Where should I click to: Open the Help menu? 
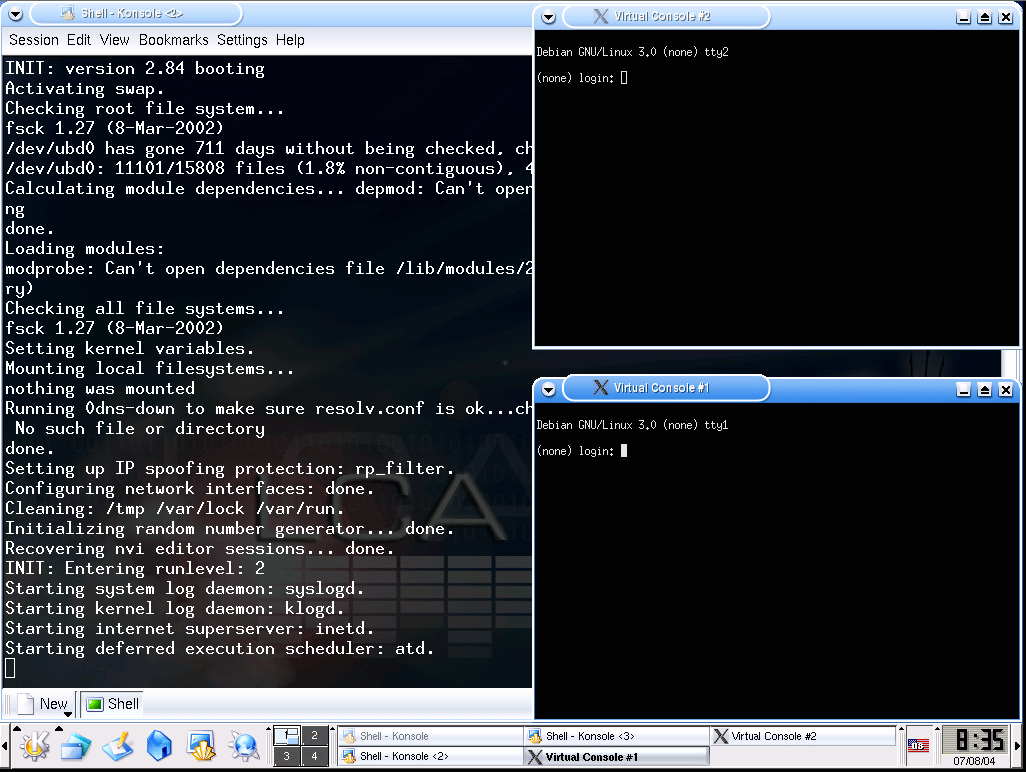[x=290, y=40]
